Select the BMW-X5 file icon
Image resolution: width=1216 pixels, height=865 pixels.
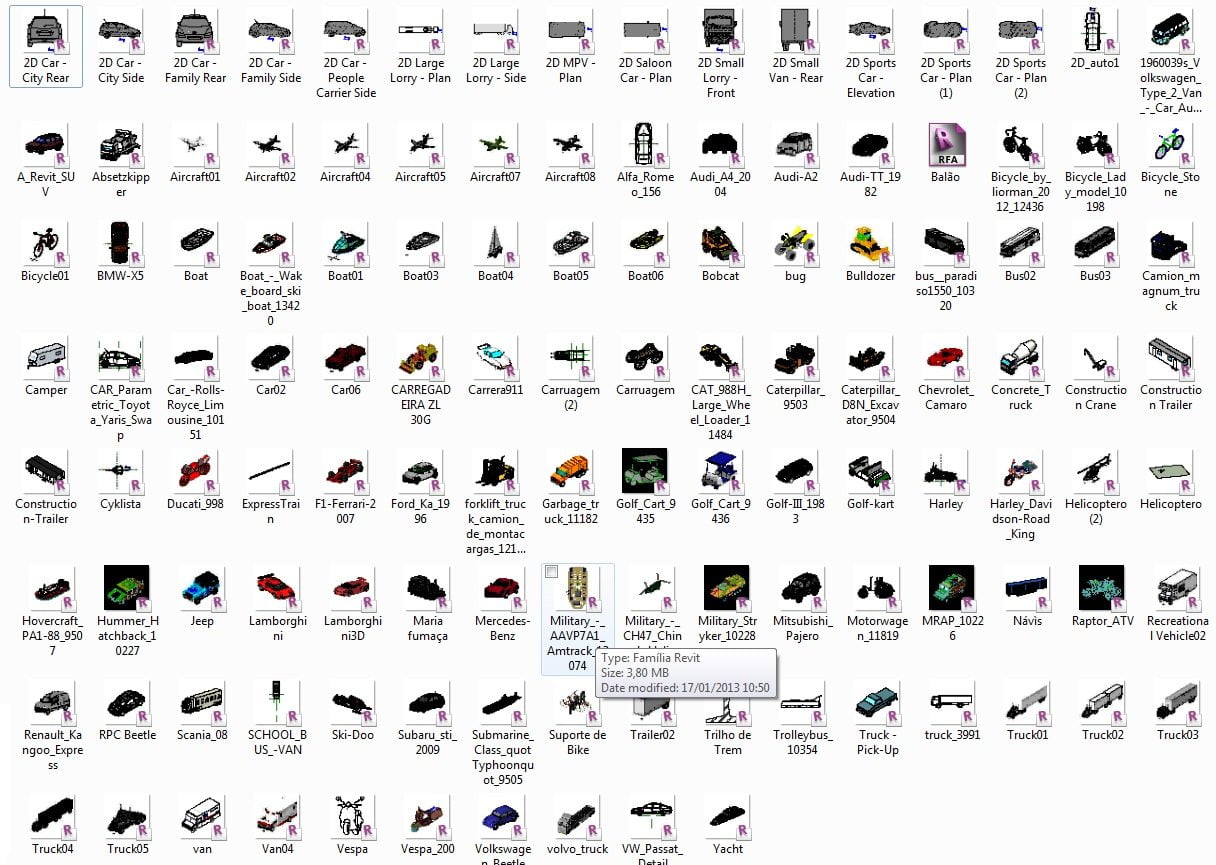point(121,246)
